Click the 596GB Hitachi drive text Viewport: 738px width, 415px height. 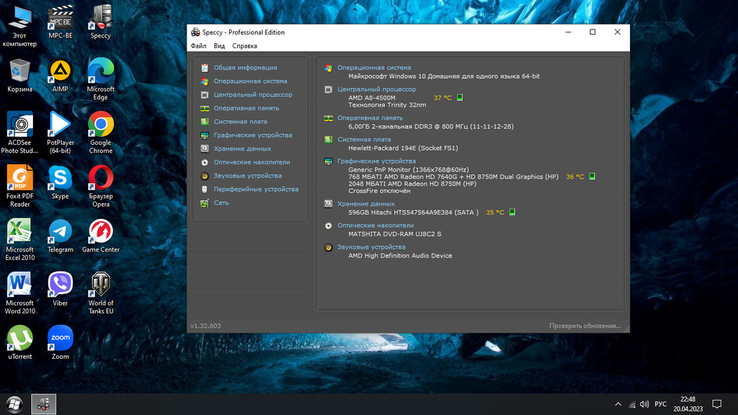point(413,213)
